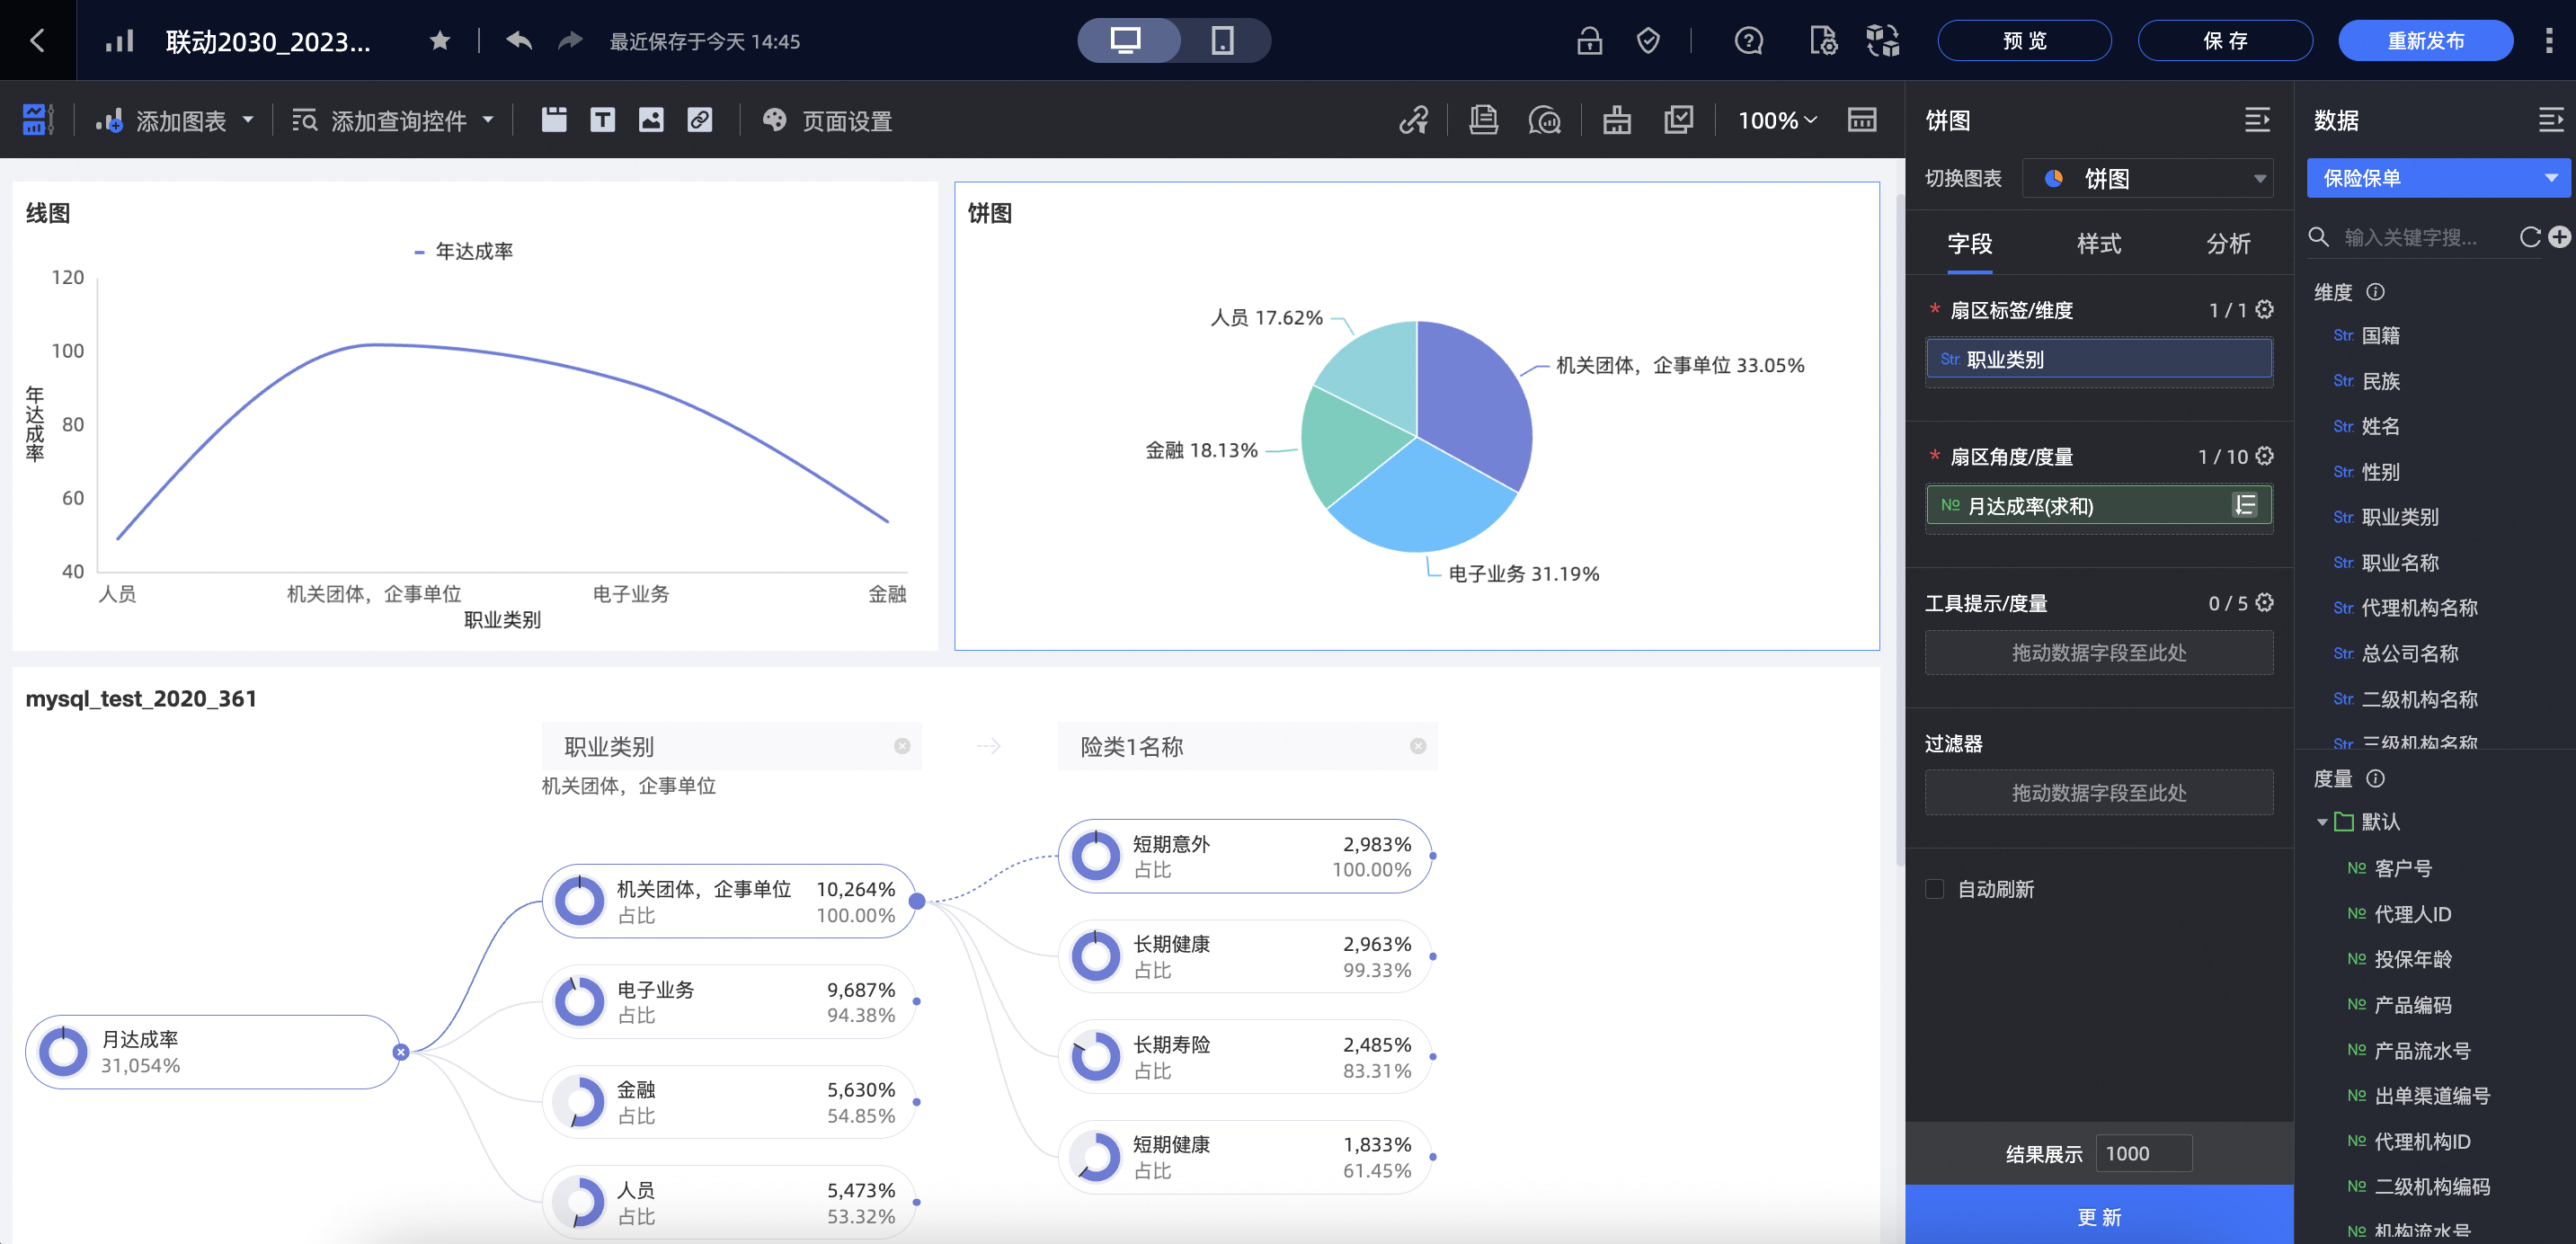
Task: Click the 更新 update button
Action: point(2100,1217)
